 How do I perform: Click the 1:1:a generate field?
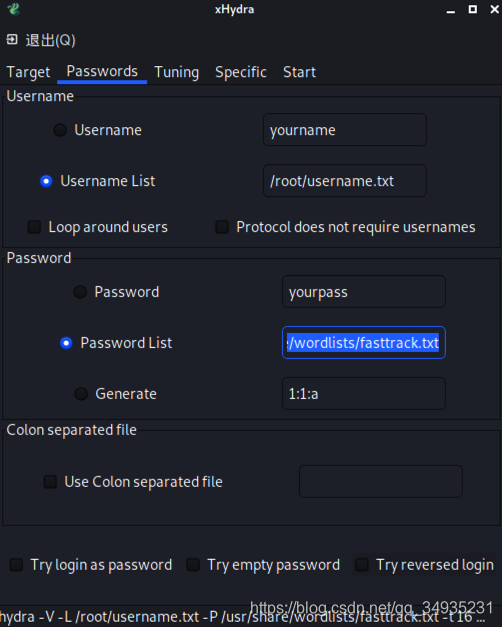tap(364, 394)
